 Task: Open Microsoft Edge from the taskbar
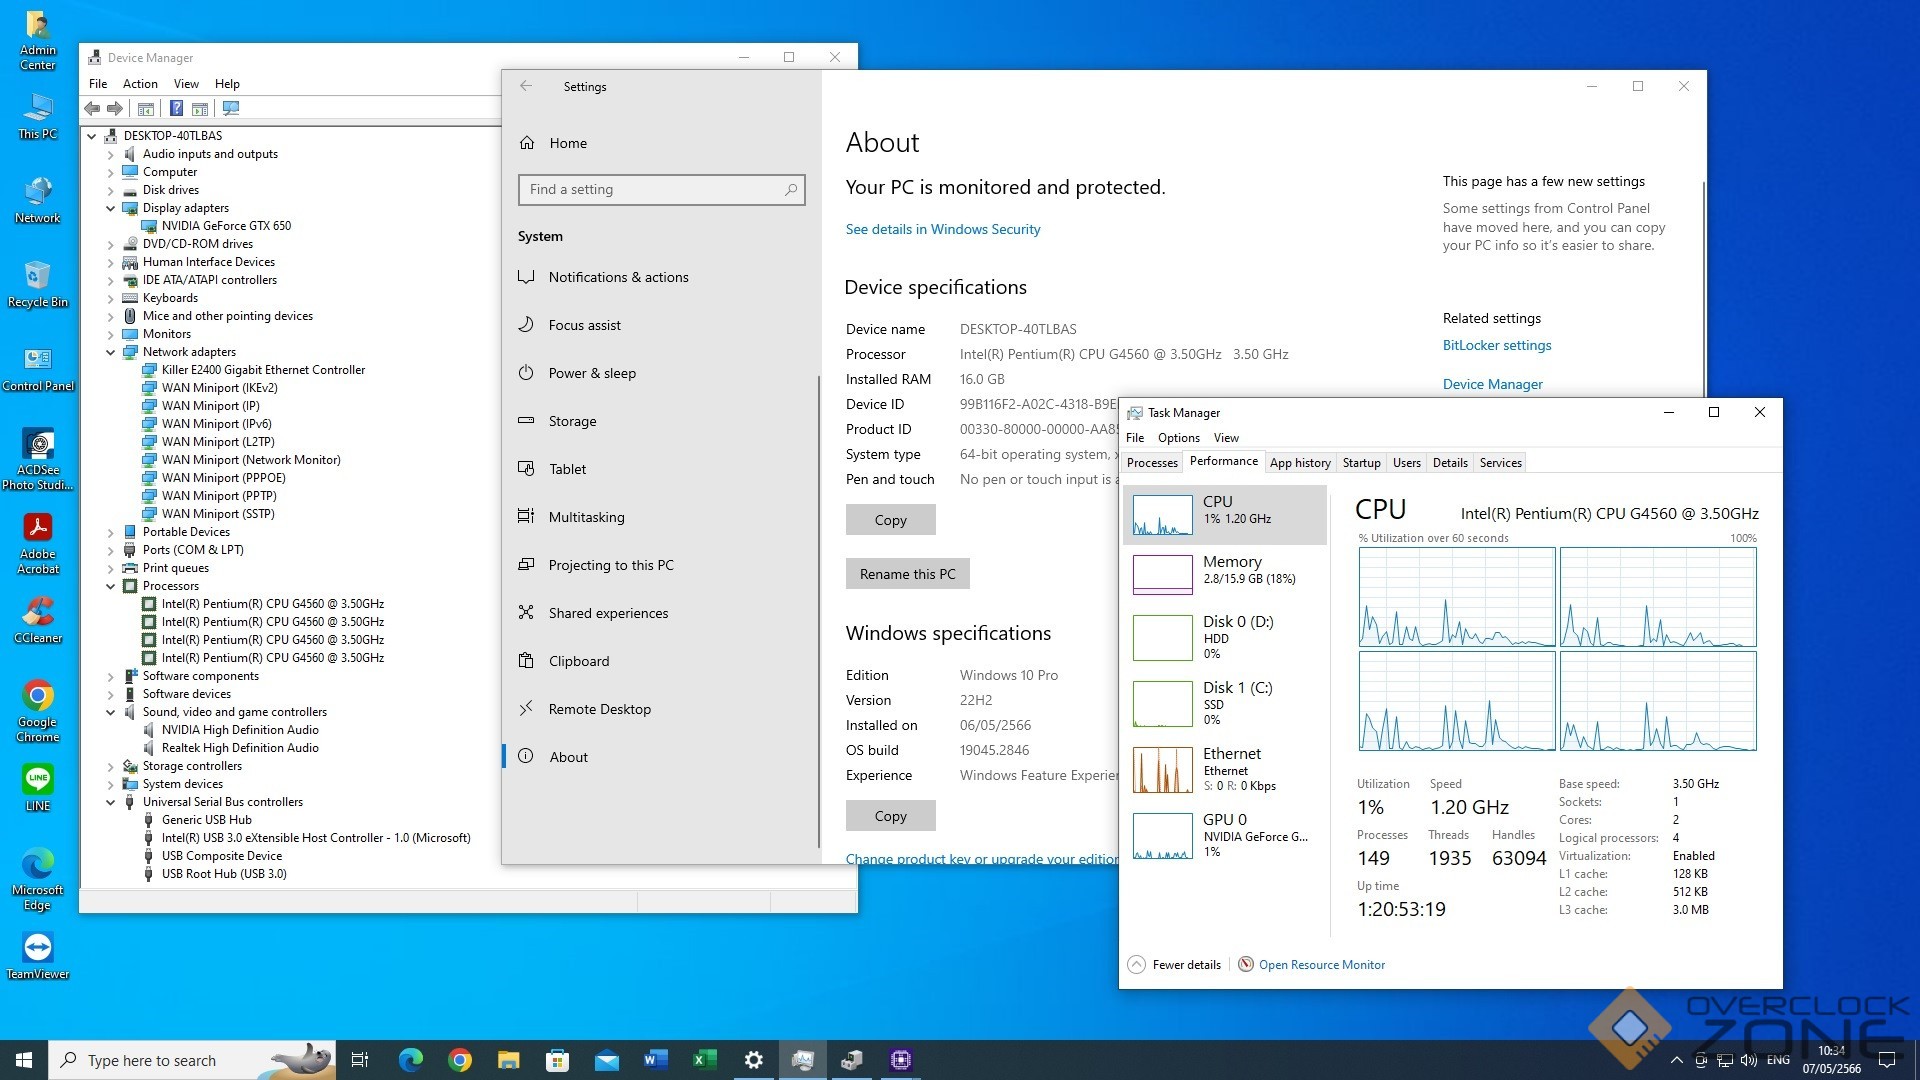(410, 1060)
